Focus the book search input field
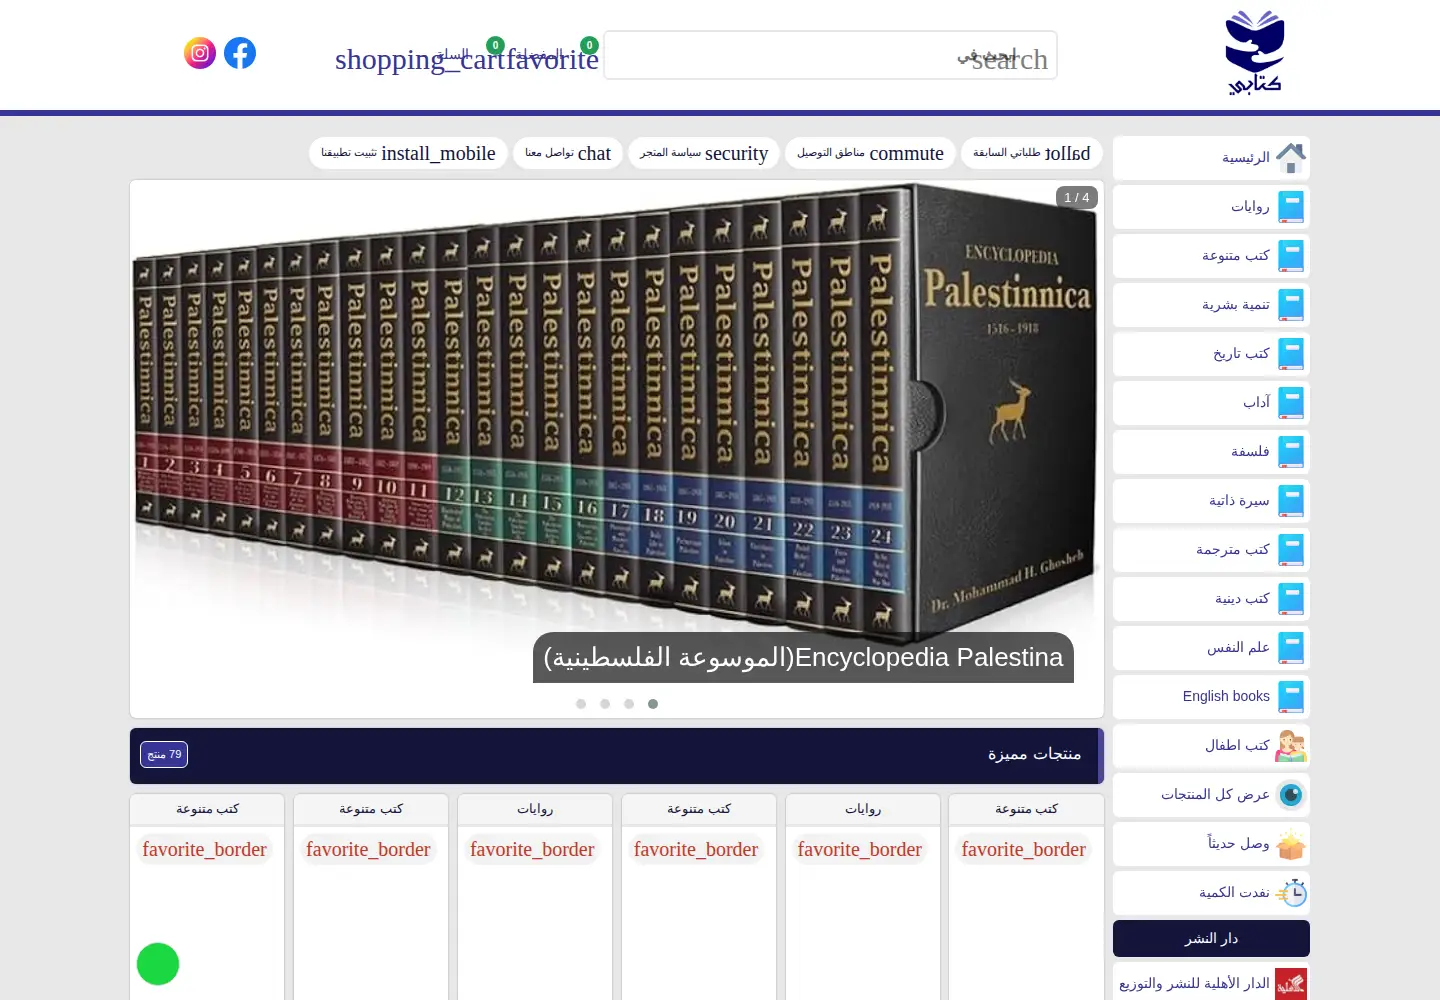1440x1000 pixels. coord(830,55)
